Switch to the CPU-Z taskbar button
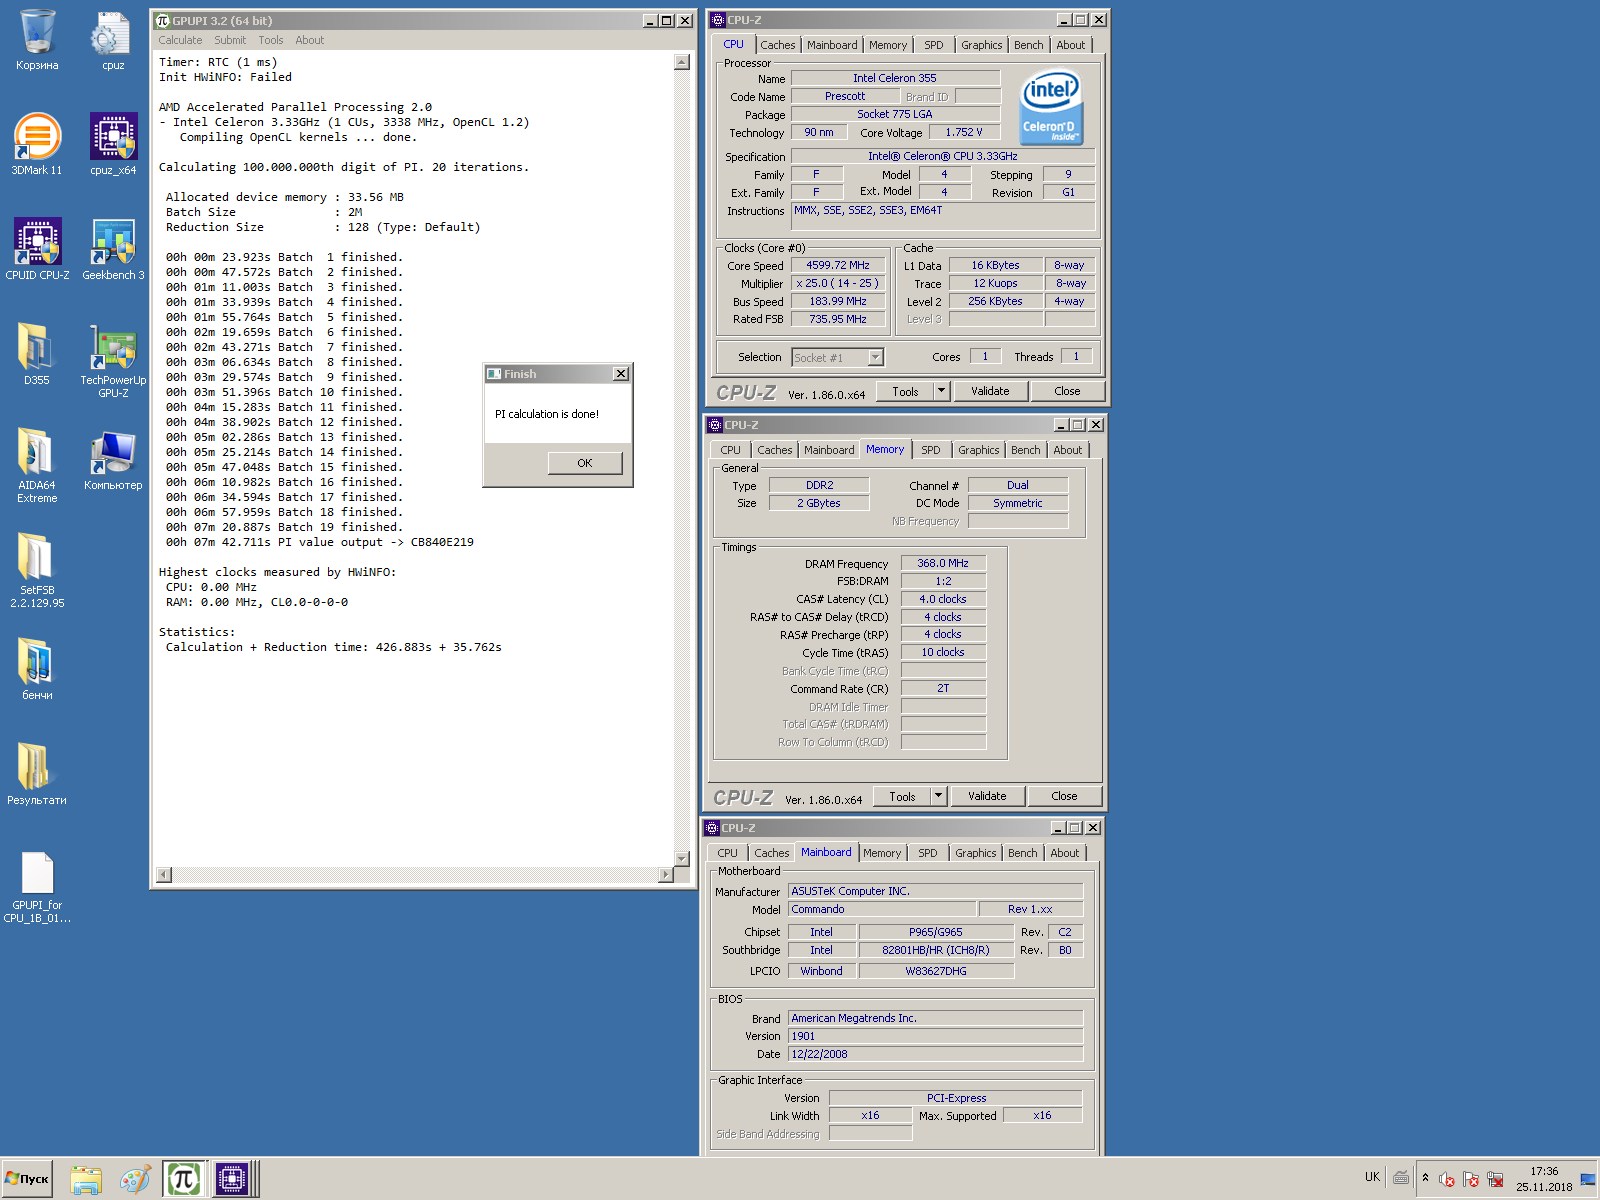Screen dimensions: 1600x1200 (x=232, y=1179)
